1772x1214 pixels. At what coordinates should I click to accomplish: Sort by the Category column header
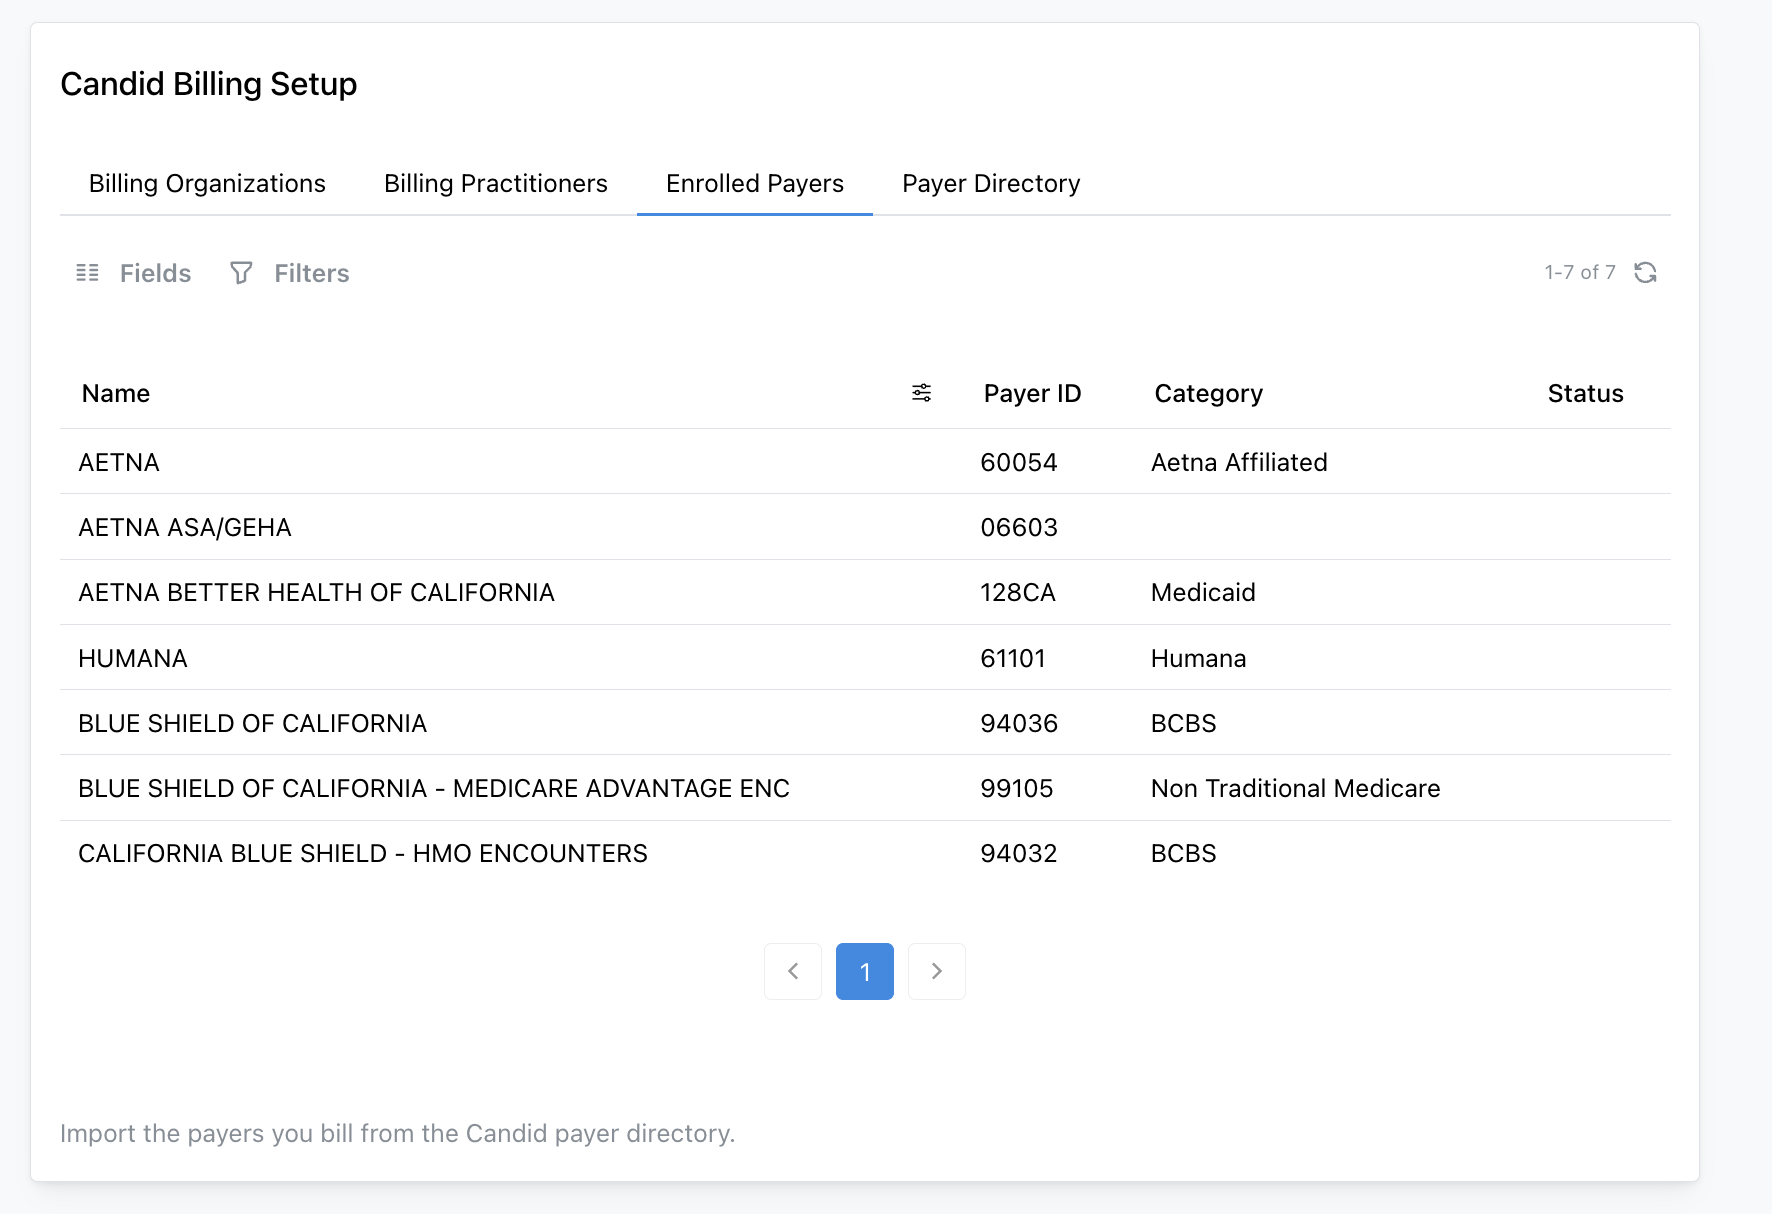(x=1208, y=394)
